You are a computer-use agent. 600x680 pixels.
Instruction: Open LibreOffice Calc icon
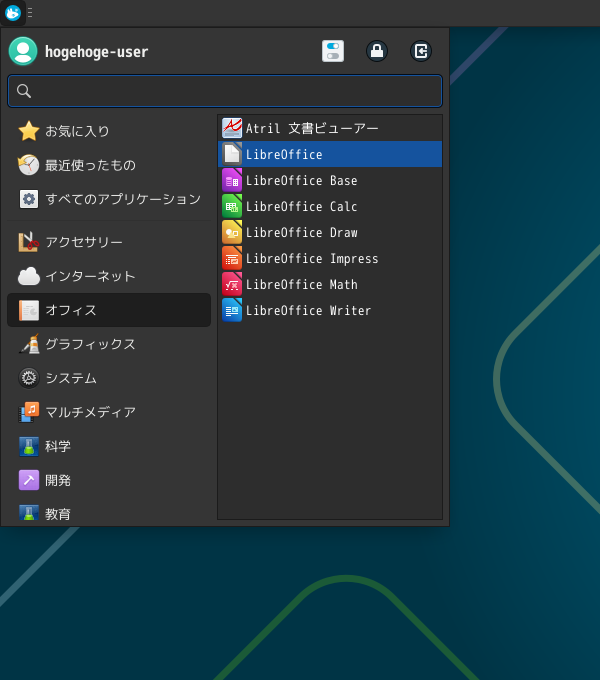point(232,206)
